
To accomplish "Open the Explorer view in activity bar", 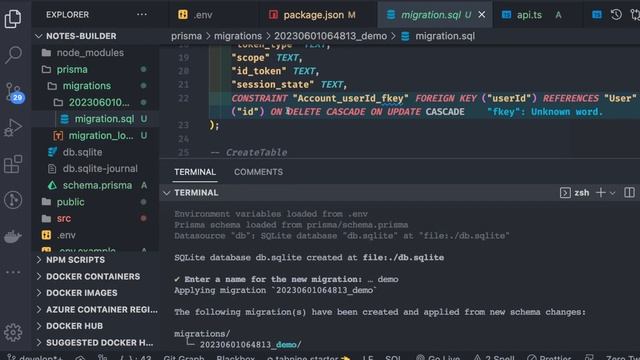I will [13, 19].
